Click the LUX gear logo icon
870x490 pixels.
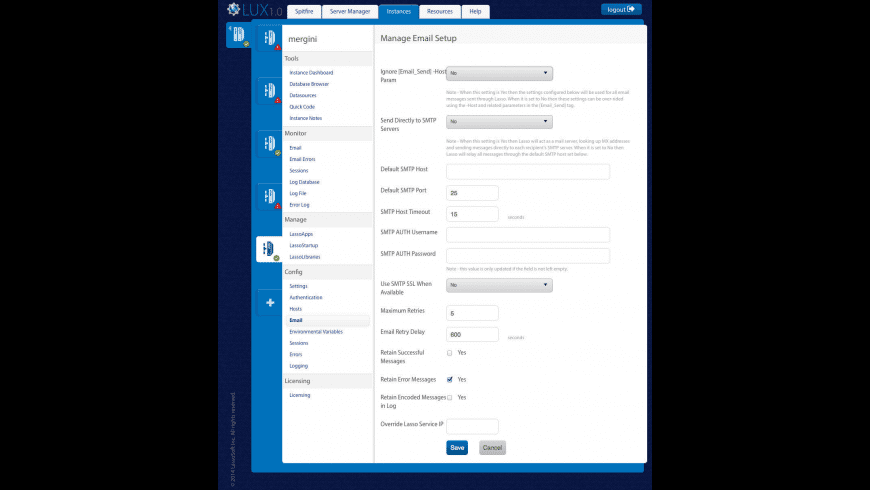click(x=233, y=9)
